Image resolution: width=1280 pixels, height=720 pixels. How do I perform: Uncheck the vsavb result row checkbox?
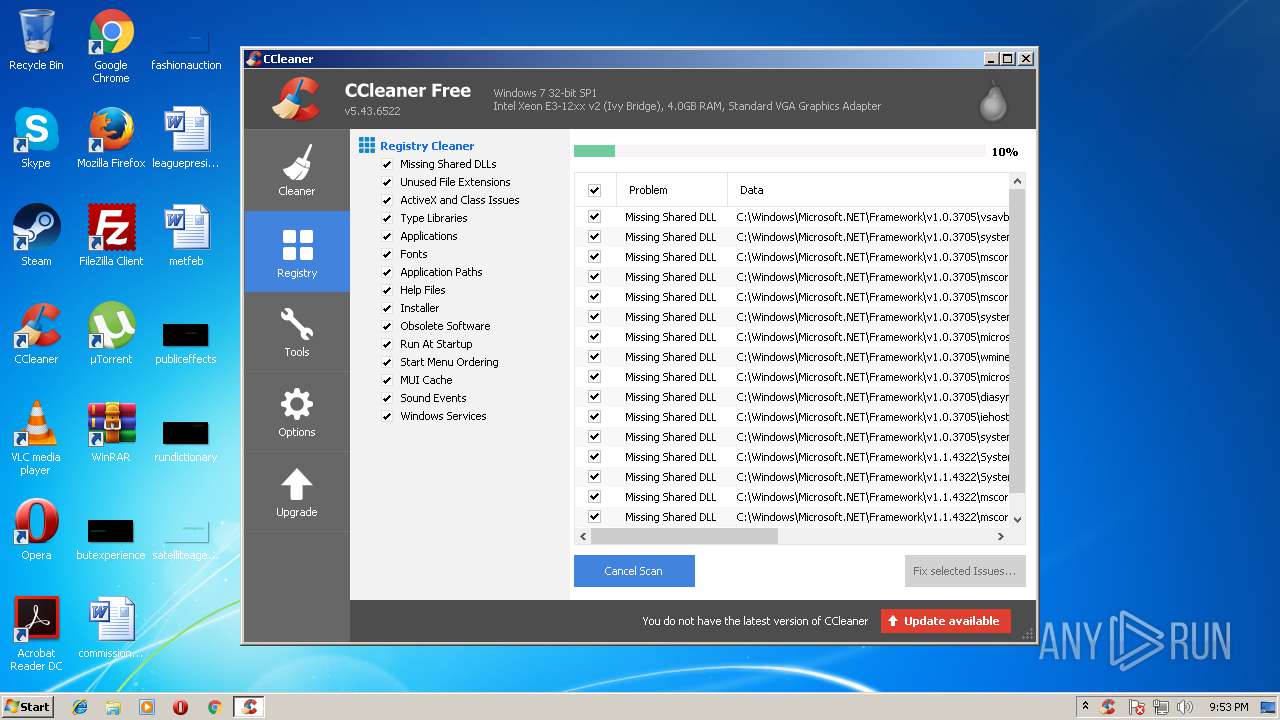pyautogui.click(x=595, y=217)
